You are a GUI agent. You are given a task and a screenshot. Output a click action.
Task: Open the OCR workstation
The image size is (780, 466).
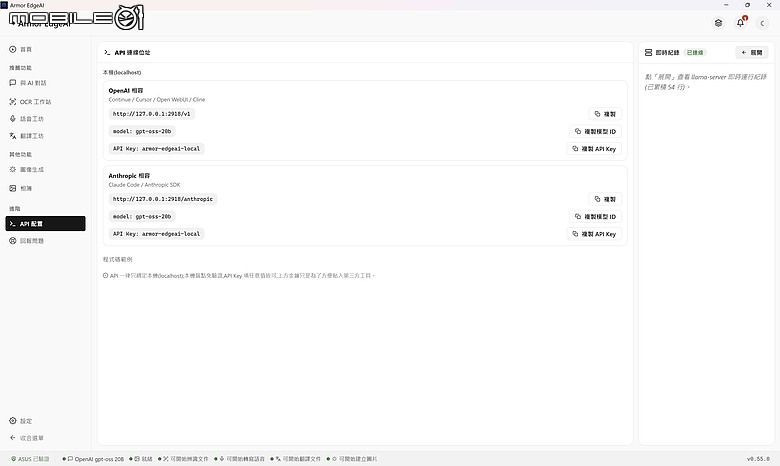[30, 101]
